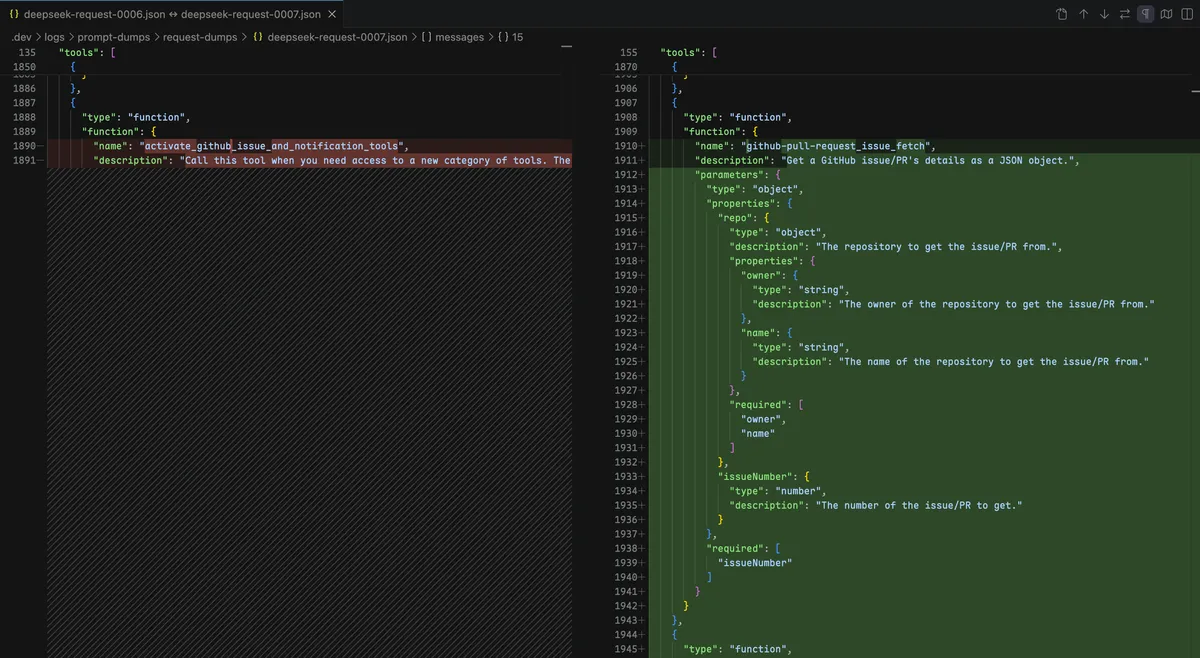Click "function": { on right line 1909
The height and width of the screenshot is (658, 1200).
coord(720,131)
